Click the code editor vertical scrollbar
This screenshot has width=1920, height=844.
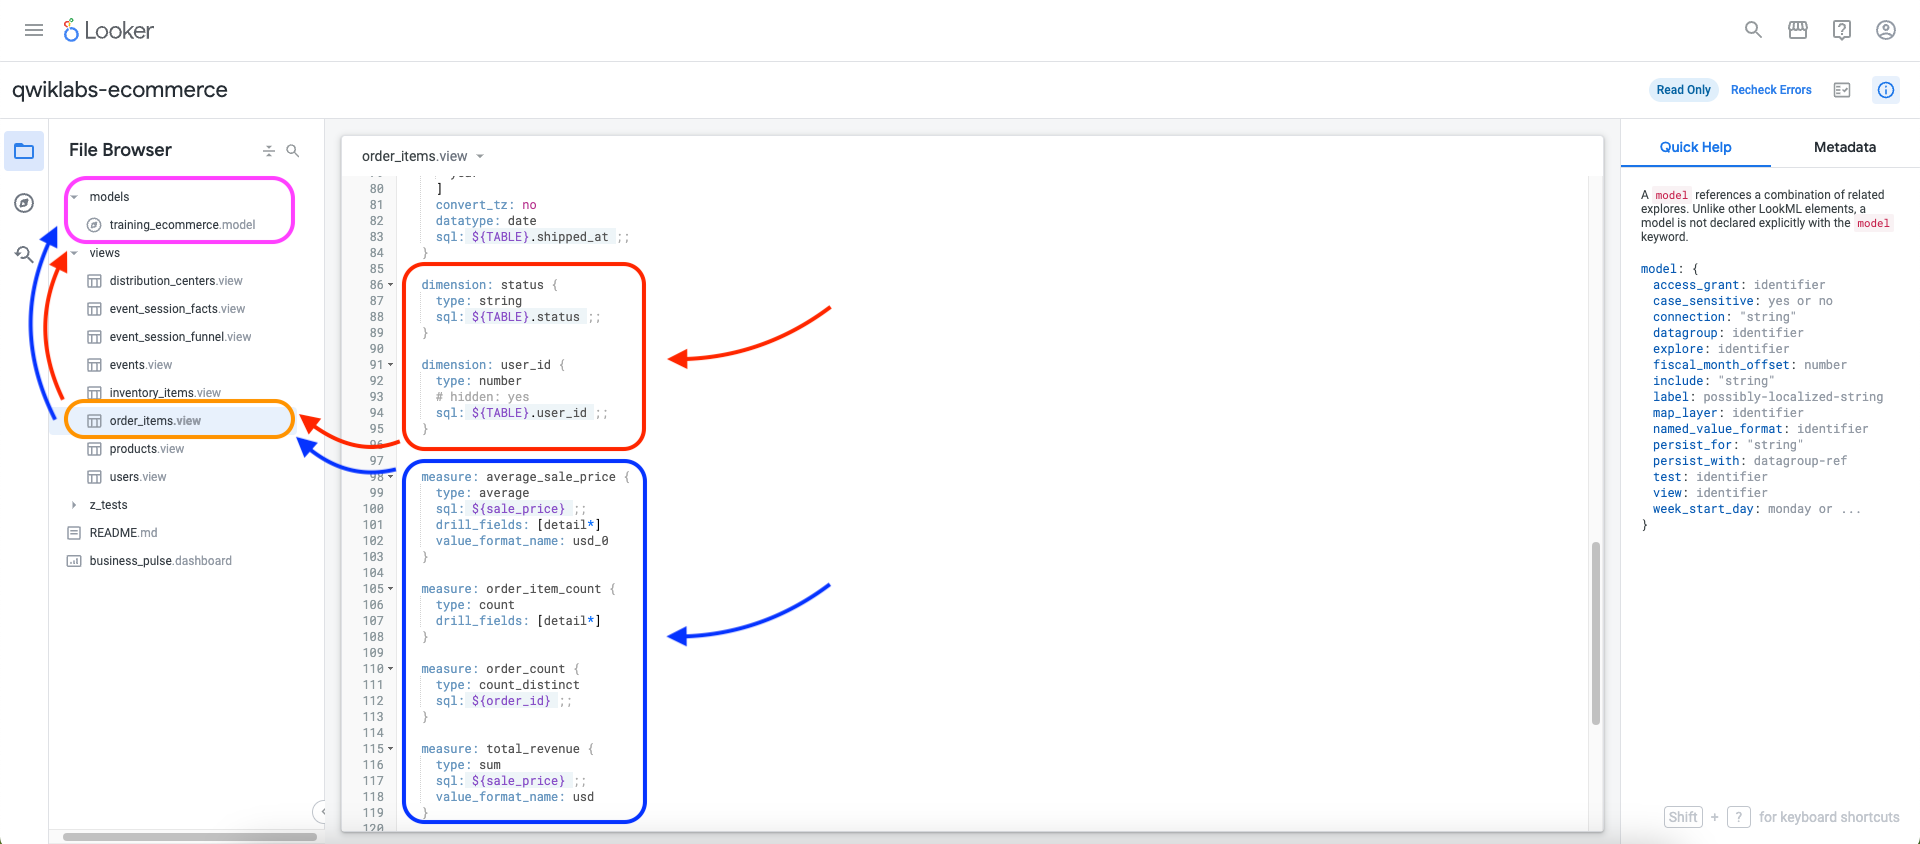[1596, 633]
